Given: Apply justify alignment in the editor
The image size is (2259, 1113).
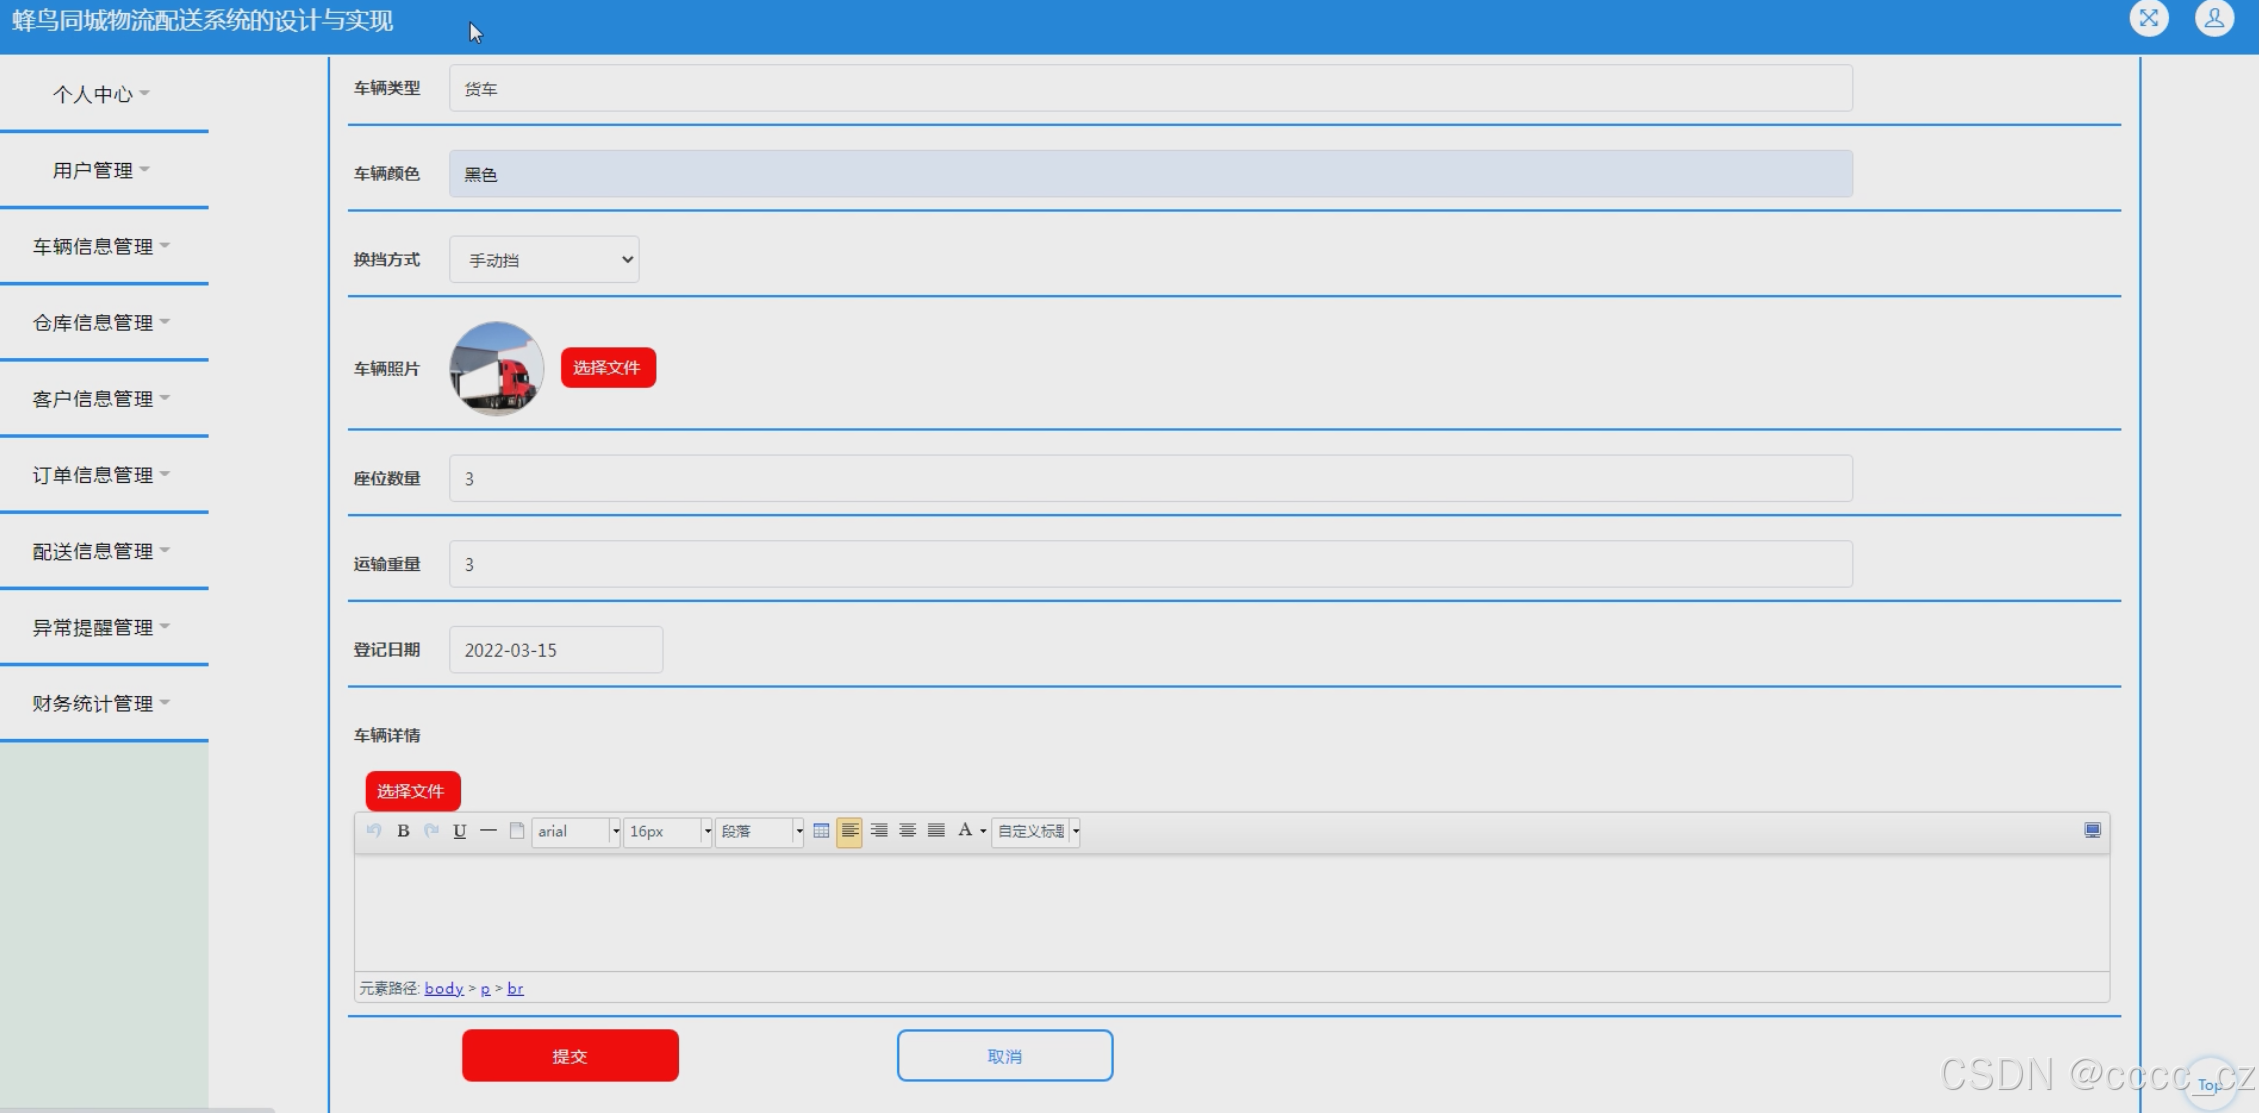Looking at the screenshot, I should [x=936, y=831].
